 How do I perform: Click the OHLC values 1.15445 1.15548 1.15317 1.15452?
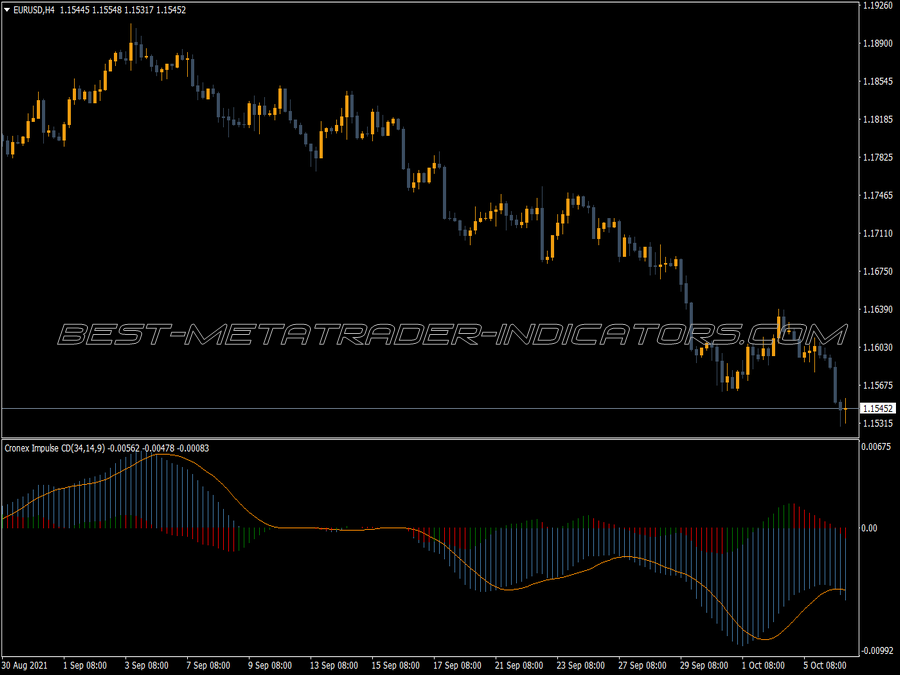point(123,10)
